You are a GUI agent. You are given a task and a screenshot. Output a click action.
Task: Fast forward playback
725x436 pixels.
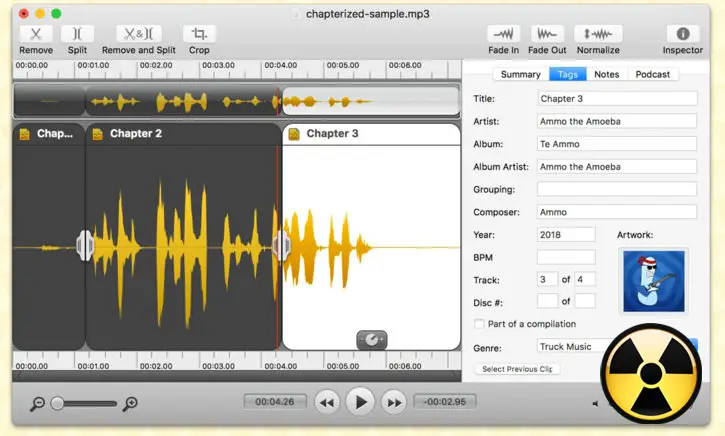[394, 403]
